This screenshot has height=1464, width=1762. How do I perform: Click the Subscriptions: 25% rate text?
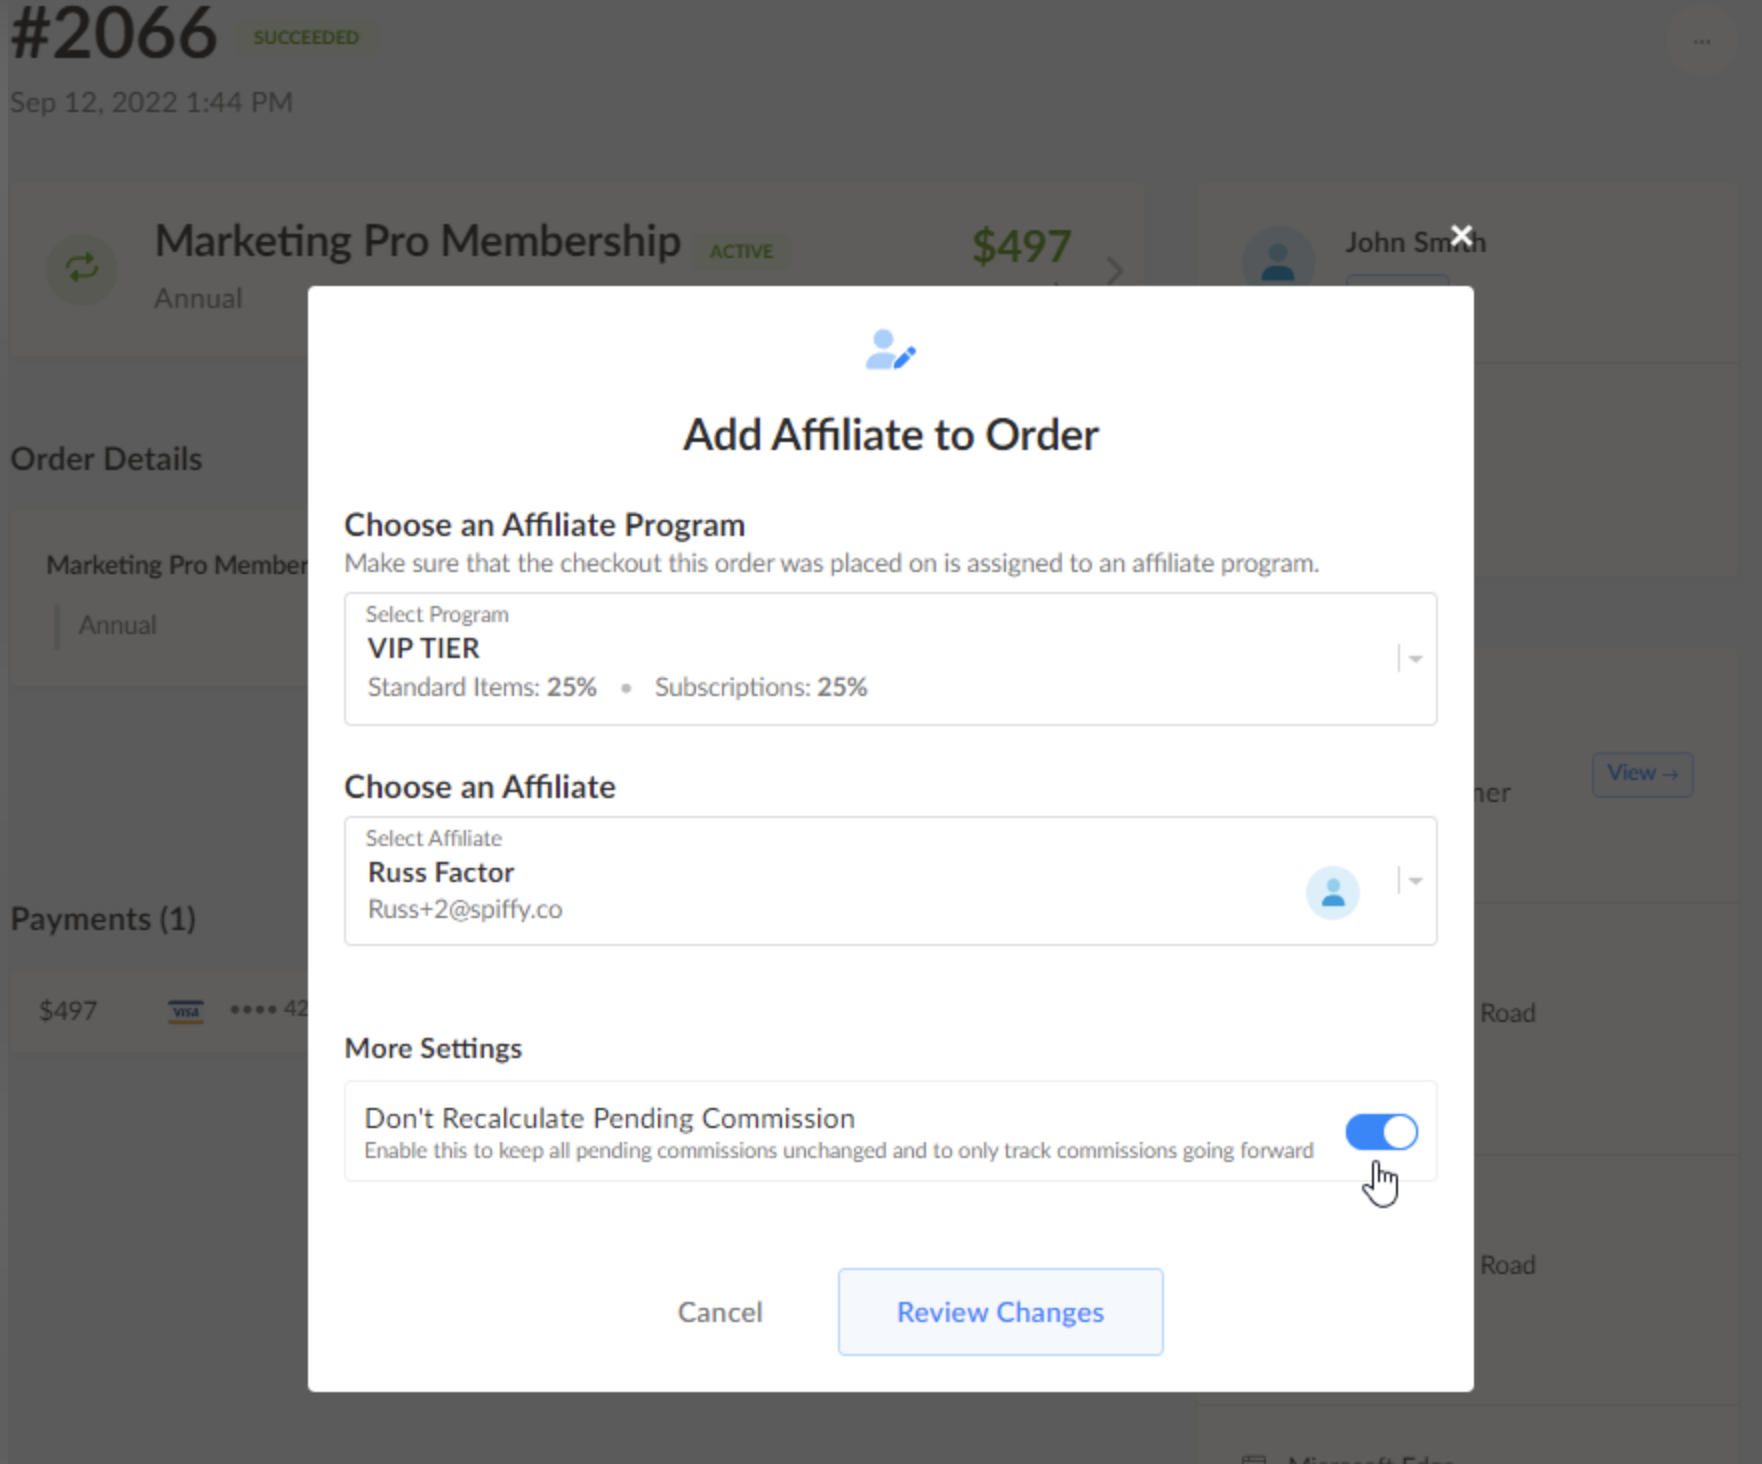point(761,687)
